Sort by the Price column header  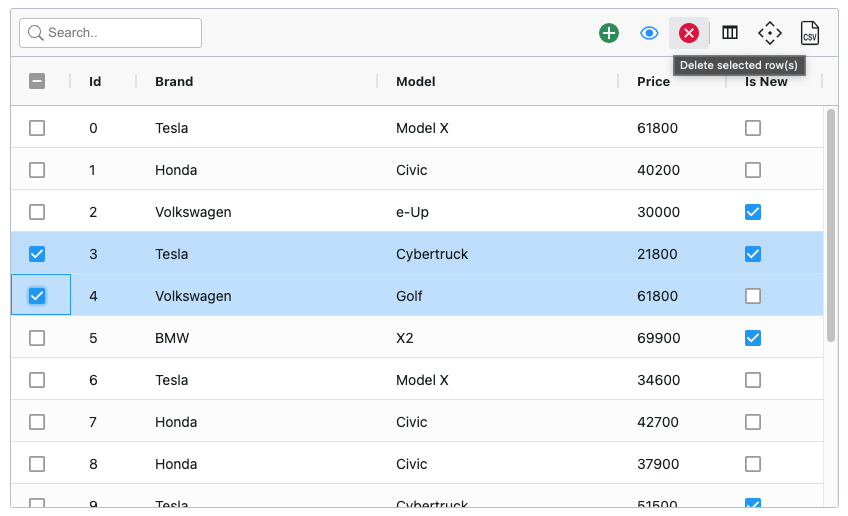(x=653, y=82)
